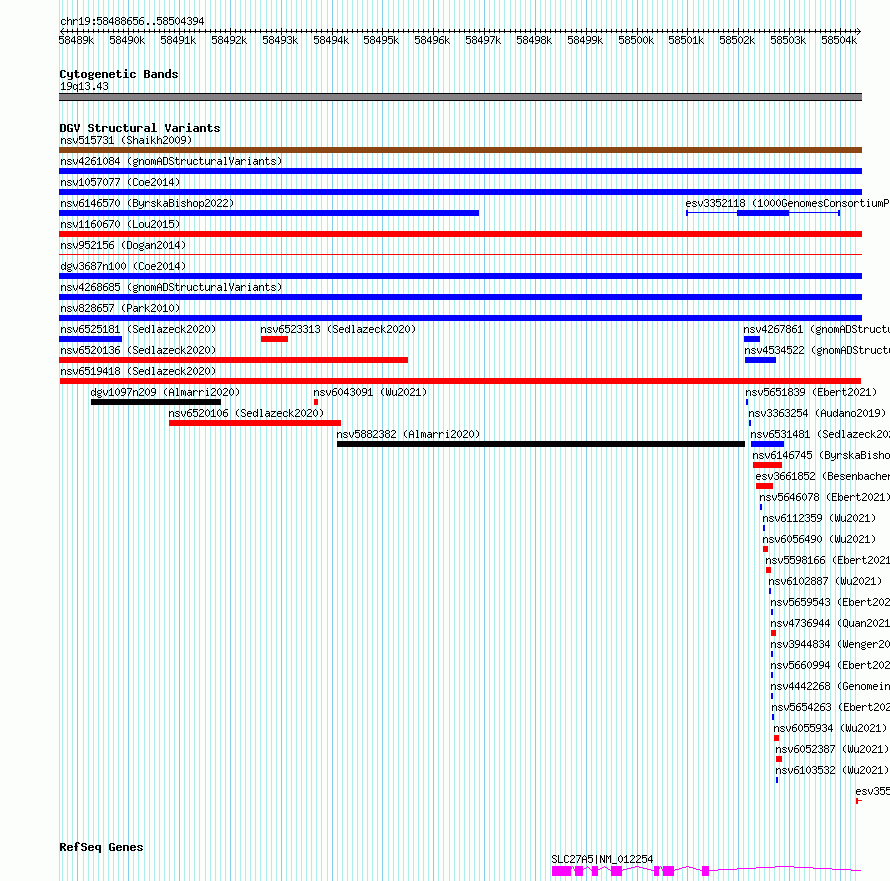Click nsv6520106 (Sedlazeck2020) label

(246, 413)
